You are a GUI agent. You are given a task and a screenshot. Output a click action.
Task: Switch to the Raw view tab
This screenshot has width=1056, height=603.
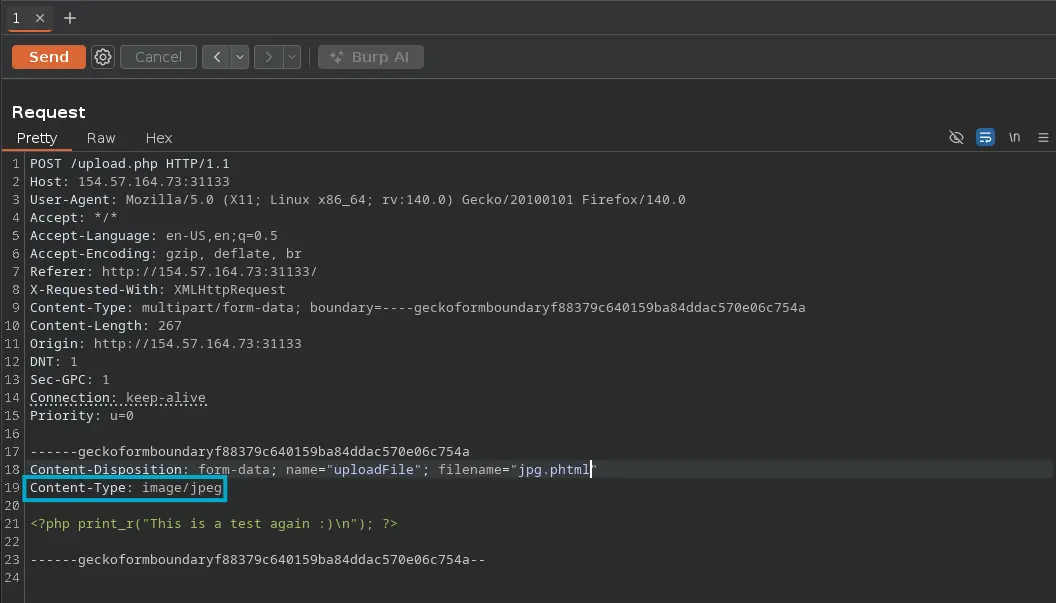(x=101, y=138)
